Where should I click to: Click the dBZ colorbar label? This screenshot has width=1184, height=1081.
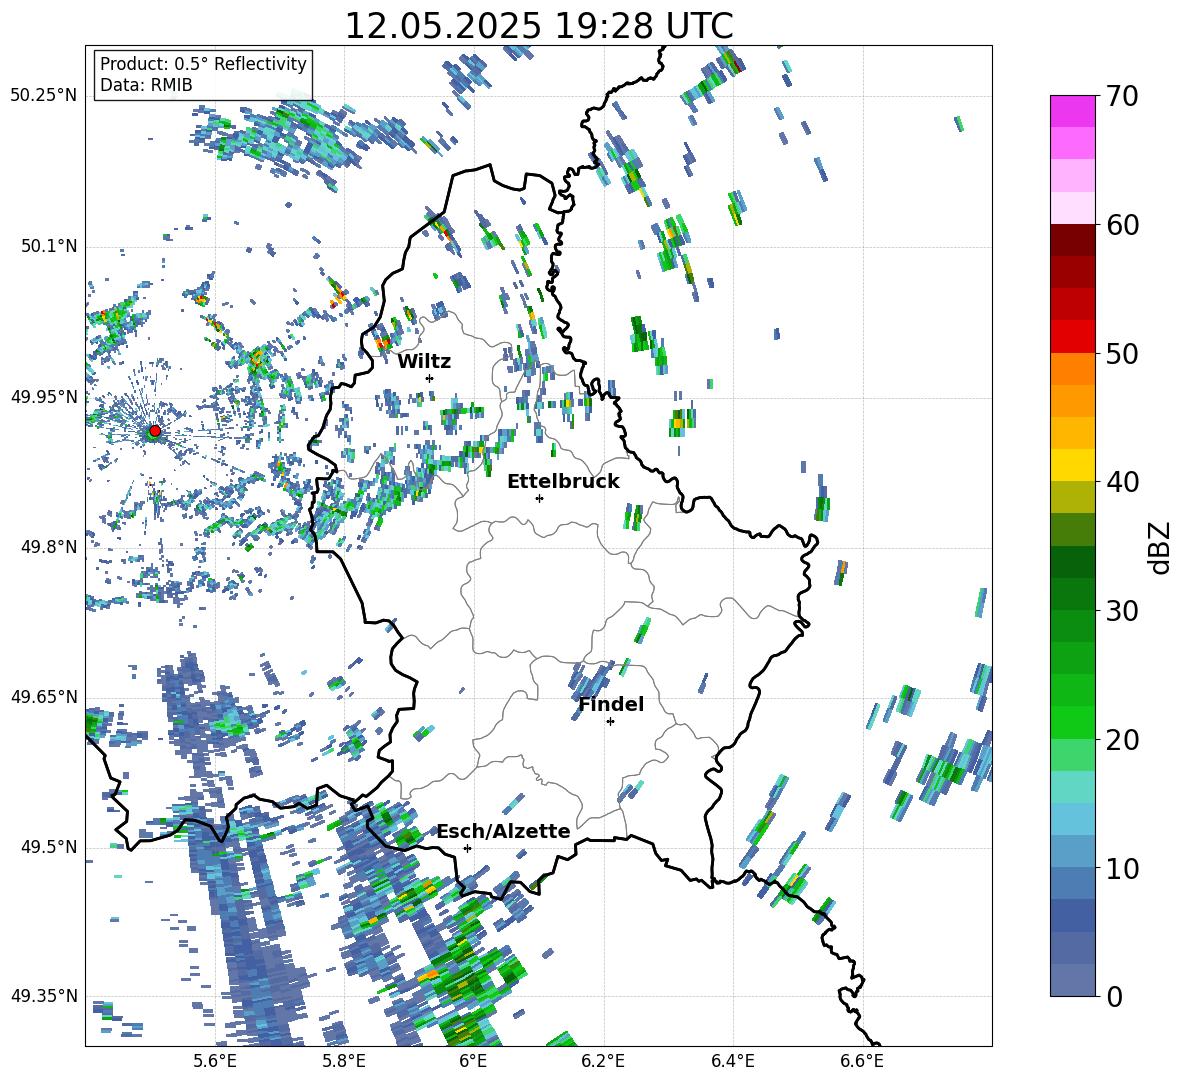[x=1161, y=547]
